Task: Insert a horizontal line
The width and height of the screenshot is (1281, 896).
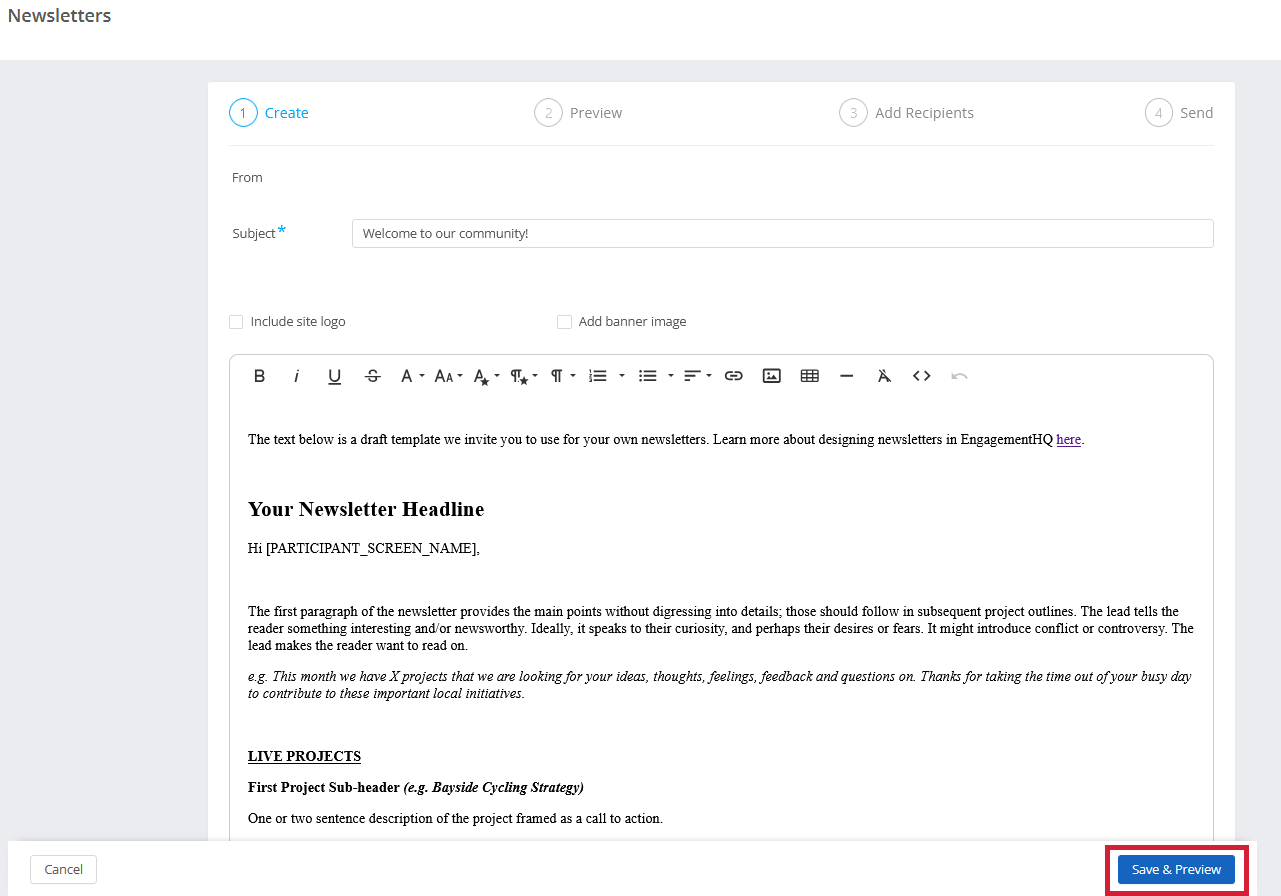Action: [847, 376]
